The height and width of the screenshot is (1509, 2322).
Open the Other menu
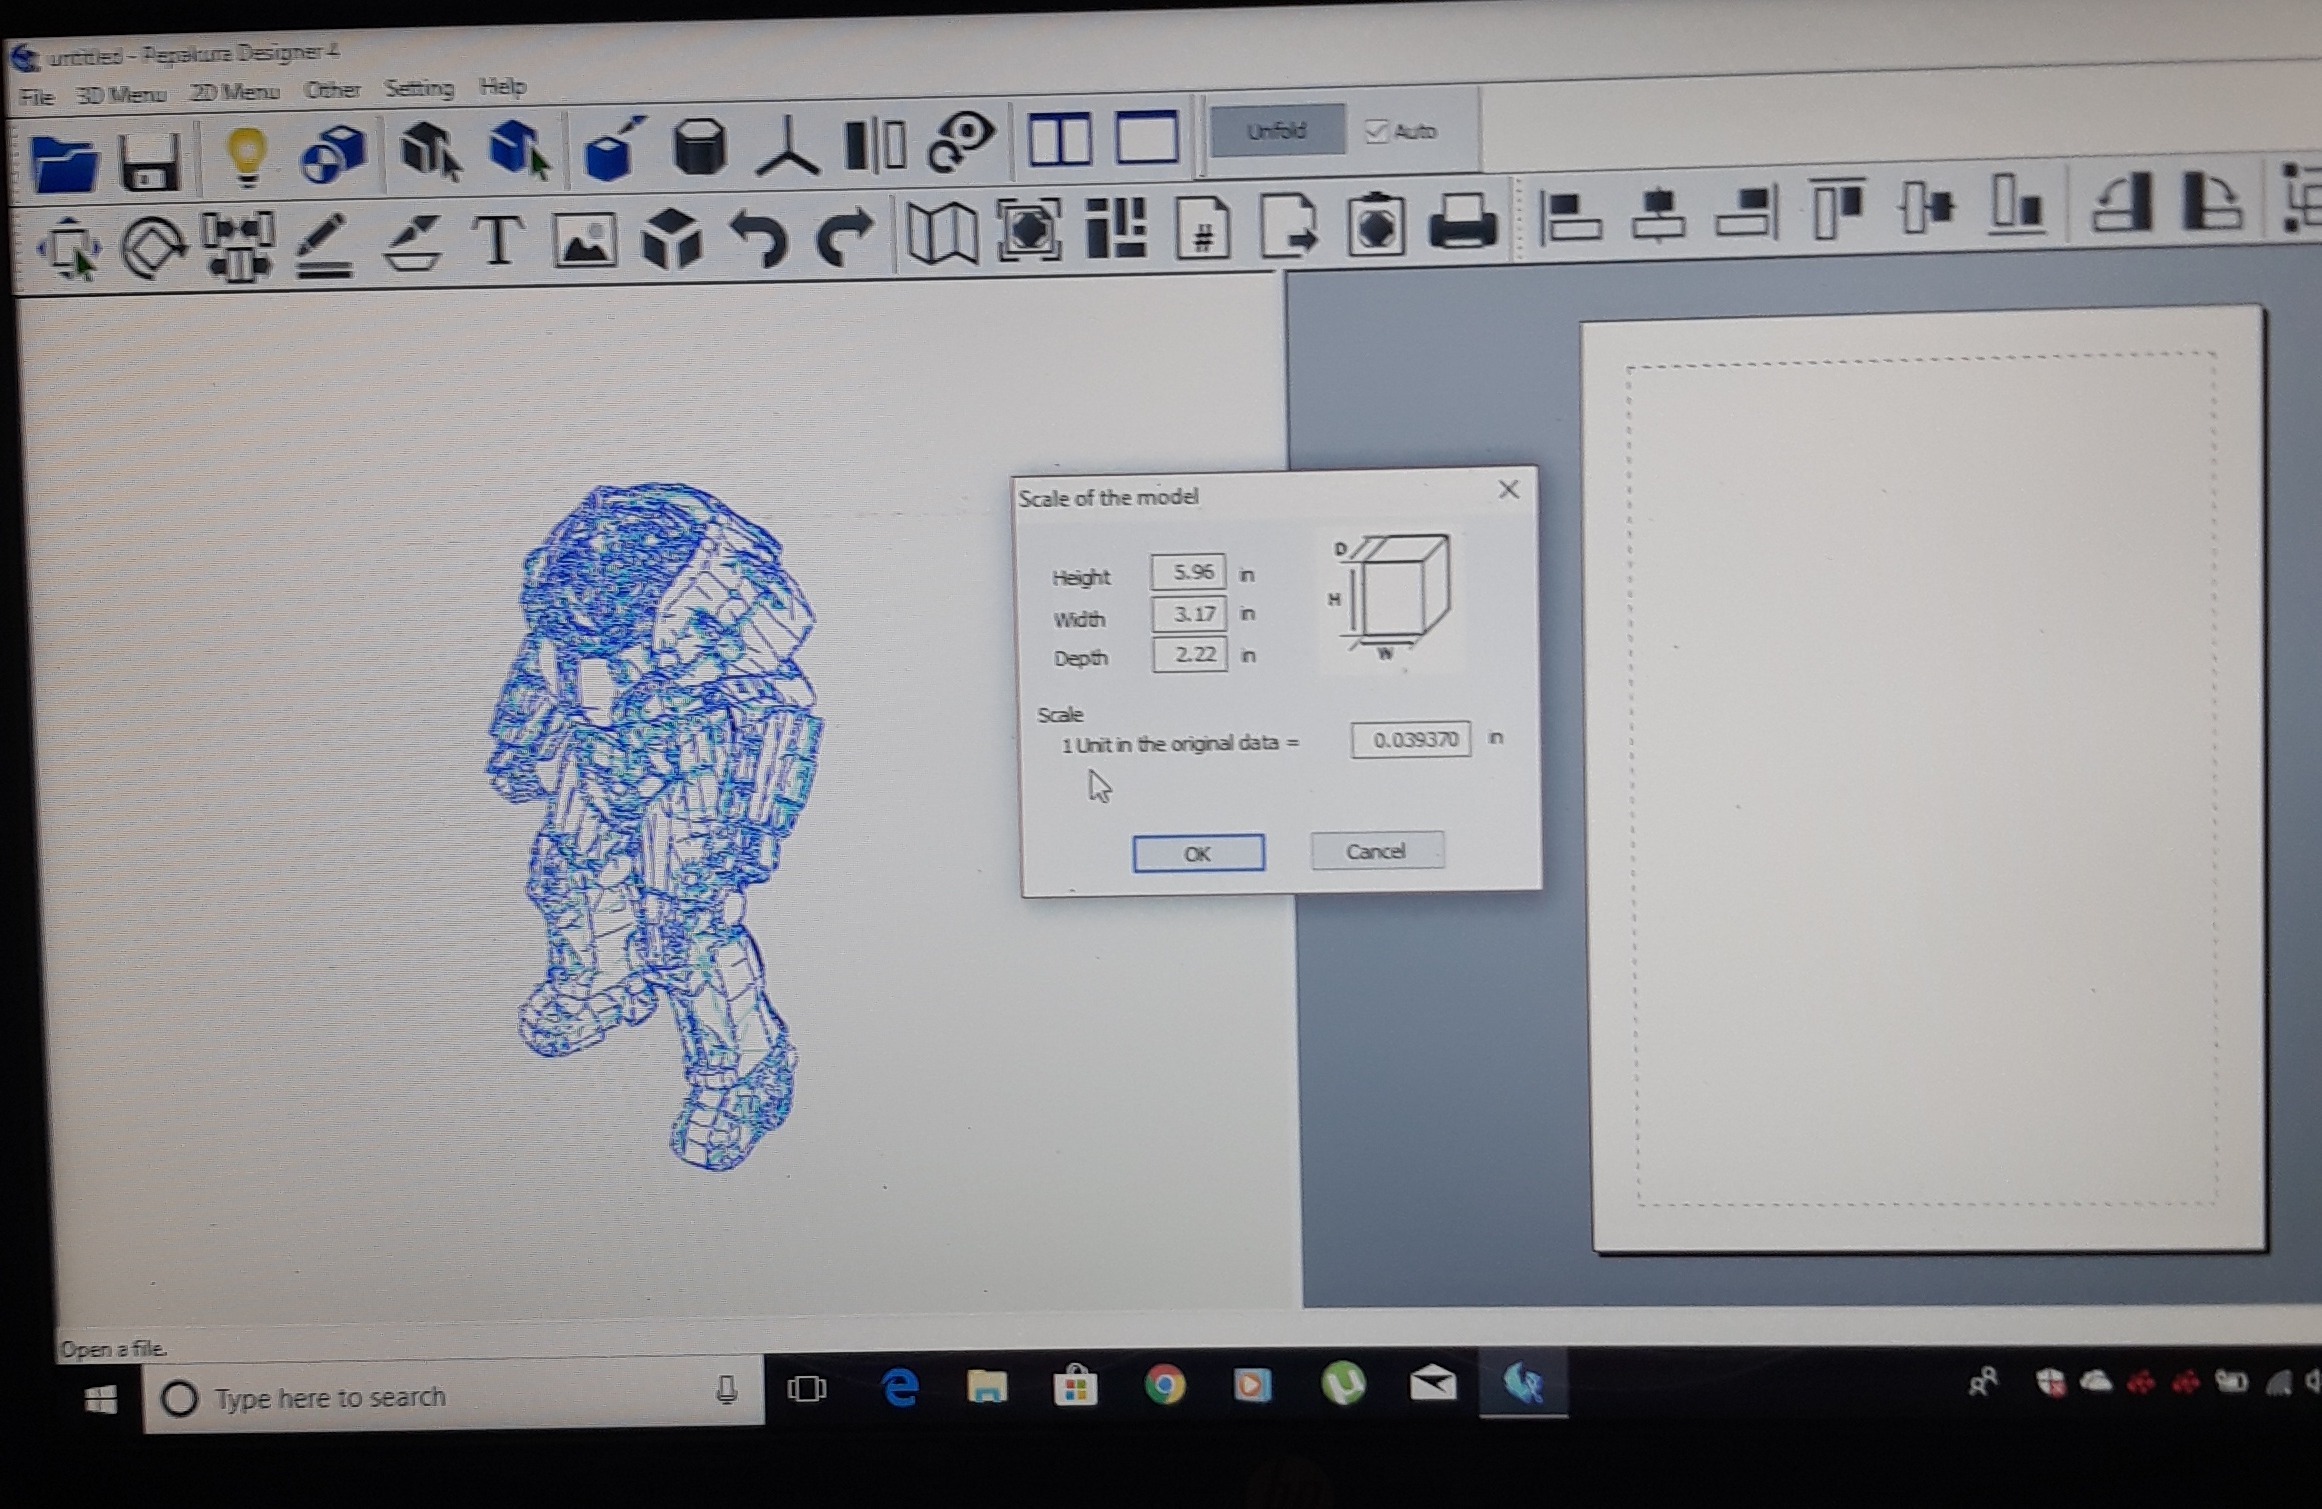tap(332, 90)
